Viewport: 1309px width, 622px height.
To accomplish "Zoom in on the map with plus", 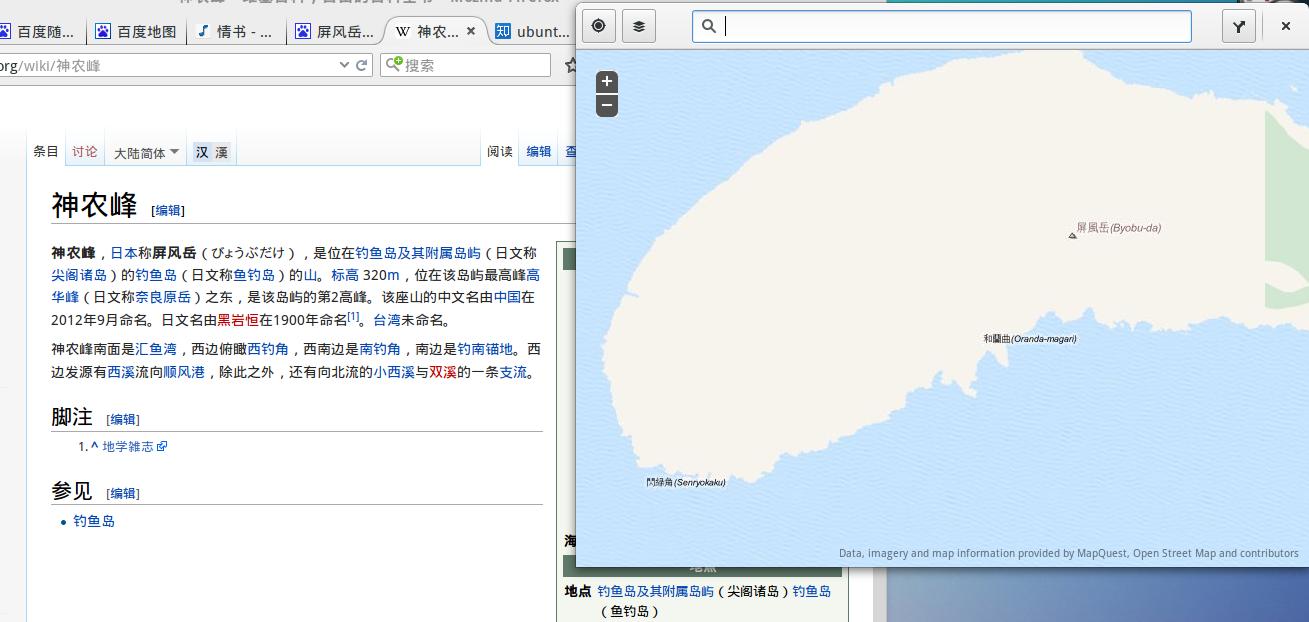I will pyautogui.click(x=607, y=82).
